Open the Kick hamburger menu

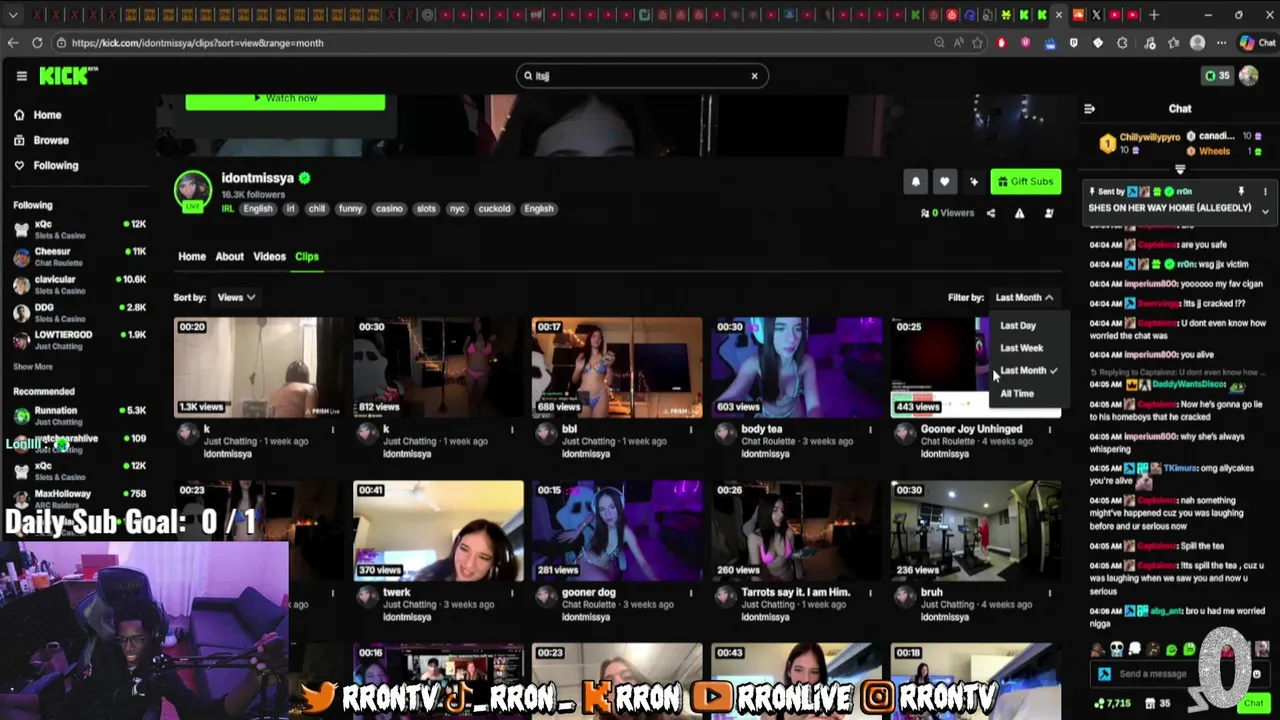tap(21, 76)
